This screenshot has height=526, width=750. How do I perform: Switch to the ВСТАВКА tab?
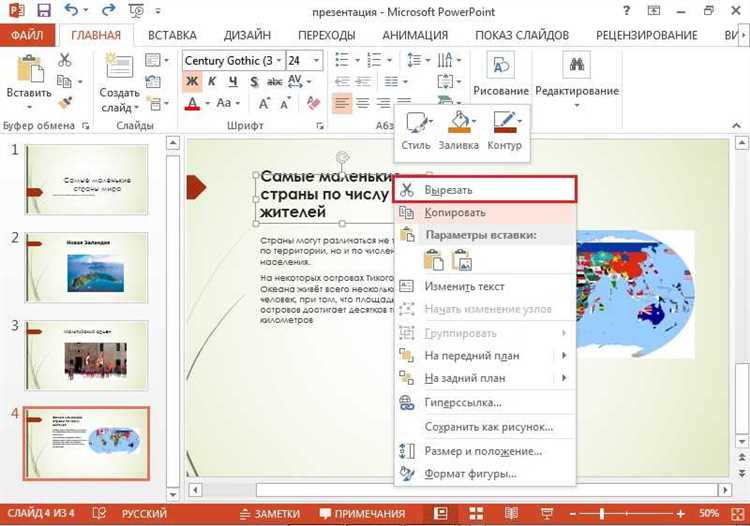click(172, 35)
